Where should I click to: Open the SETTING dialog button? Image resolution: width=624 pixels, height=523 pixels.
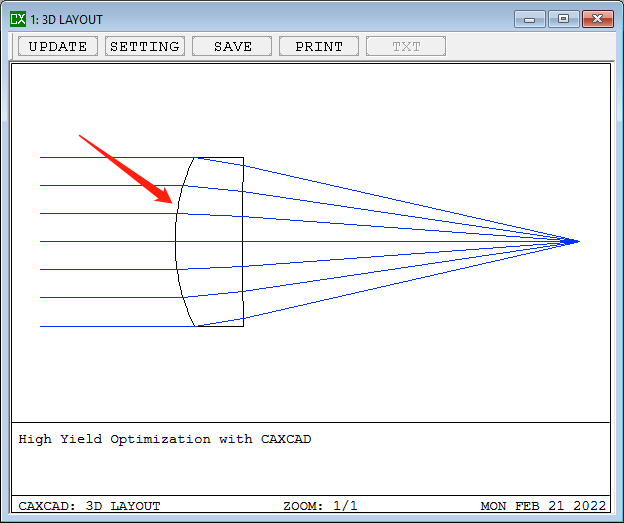pyautogui.click(x=145, y=46)
